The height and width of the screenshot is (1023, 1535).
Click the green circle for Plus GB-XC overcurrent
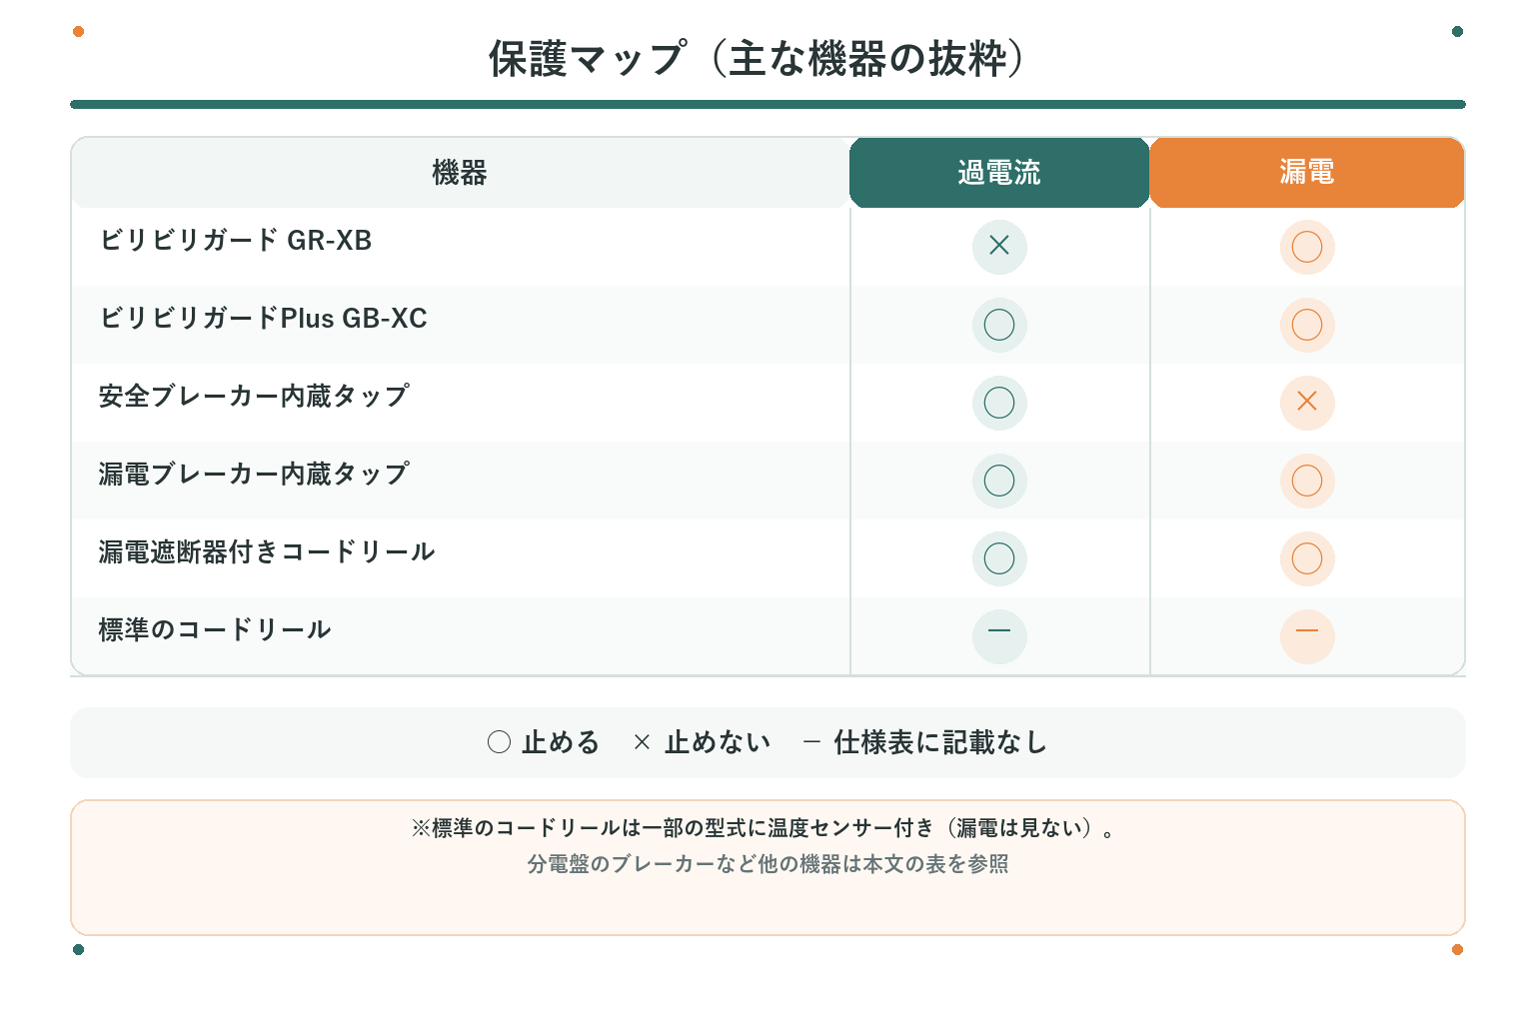pos(999,324)
